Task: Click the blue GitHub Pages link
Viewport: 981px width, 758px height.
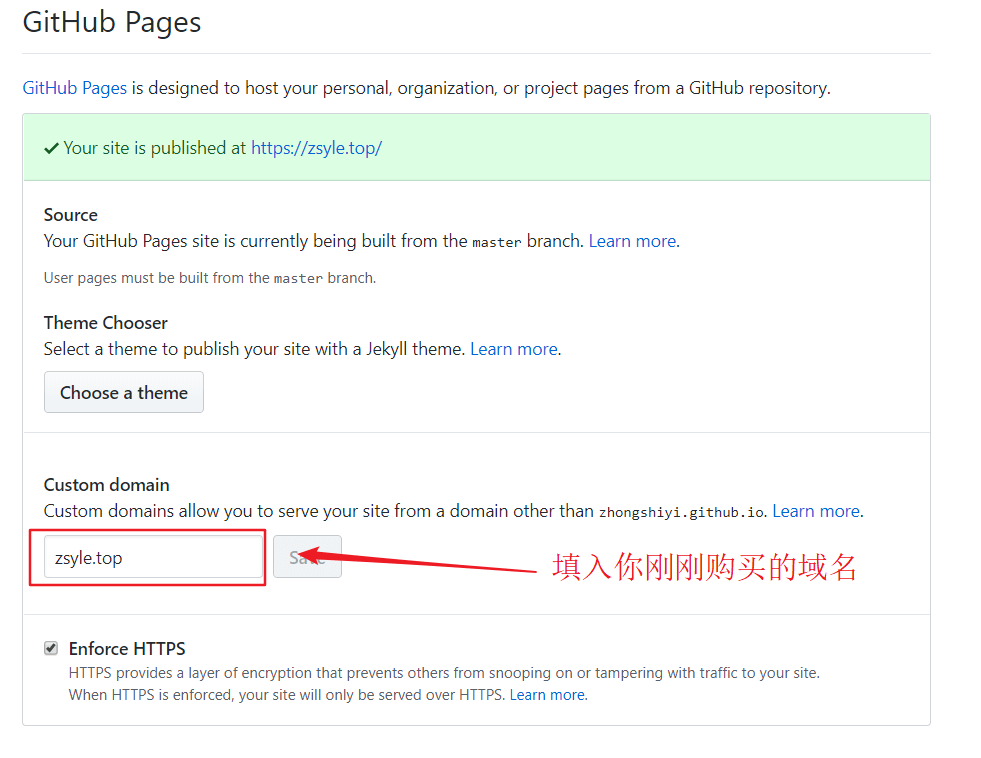Action: point(75,88)
